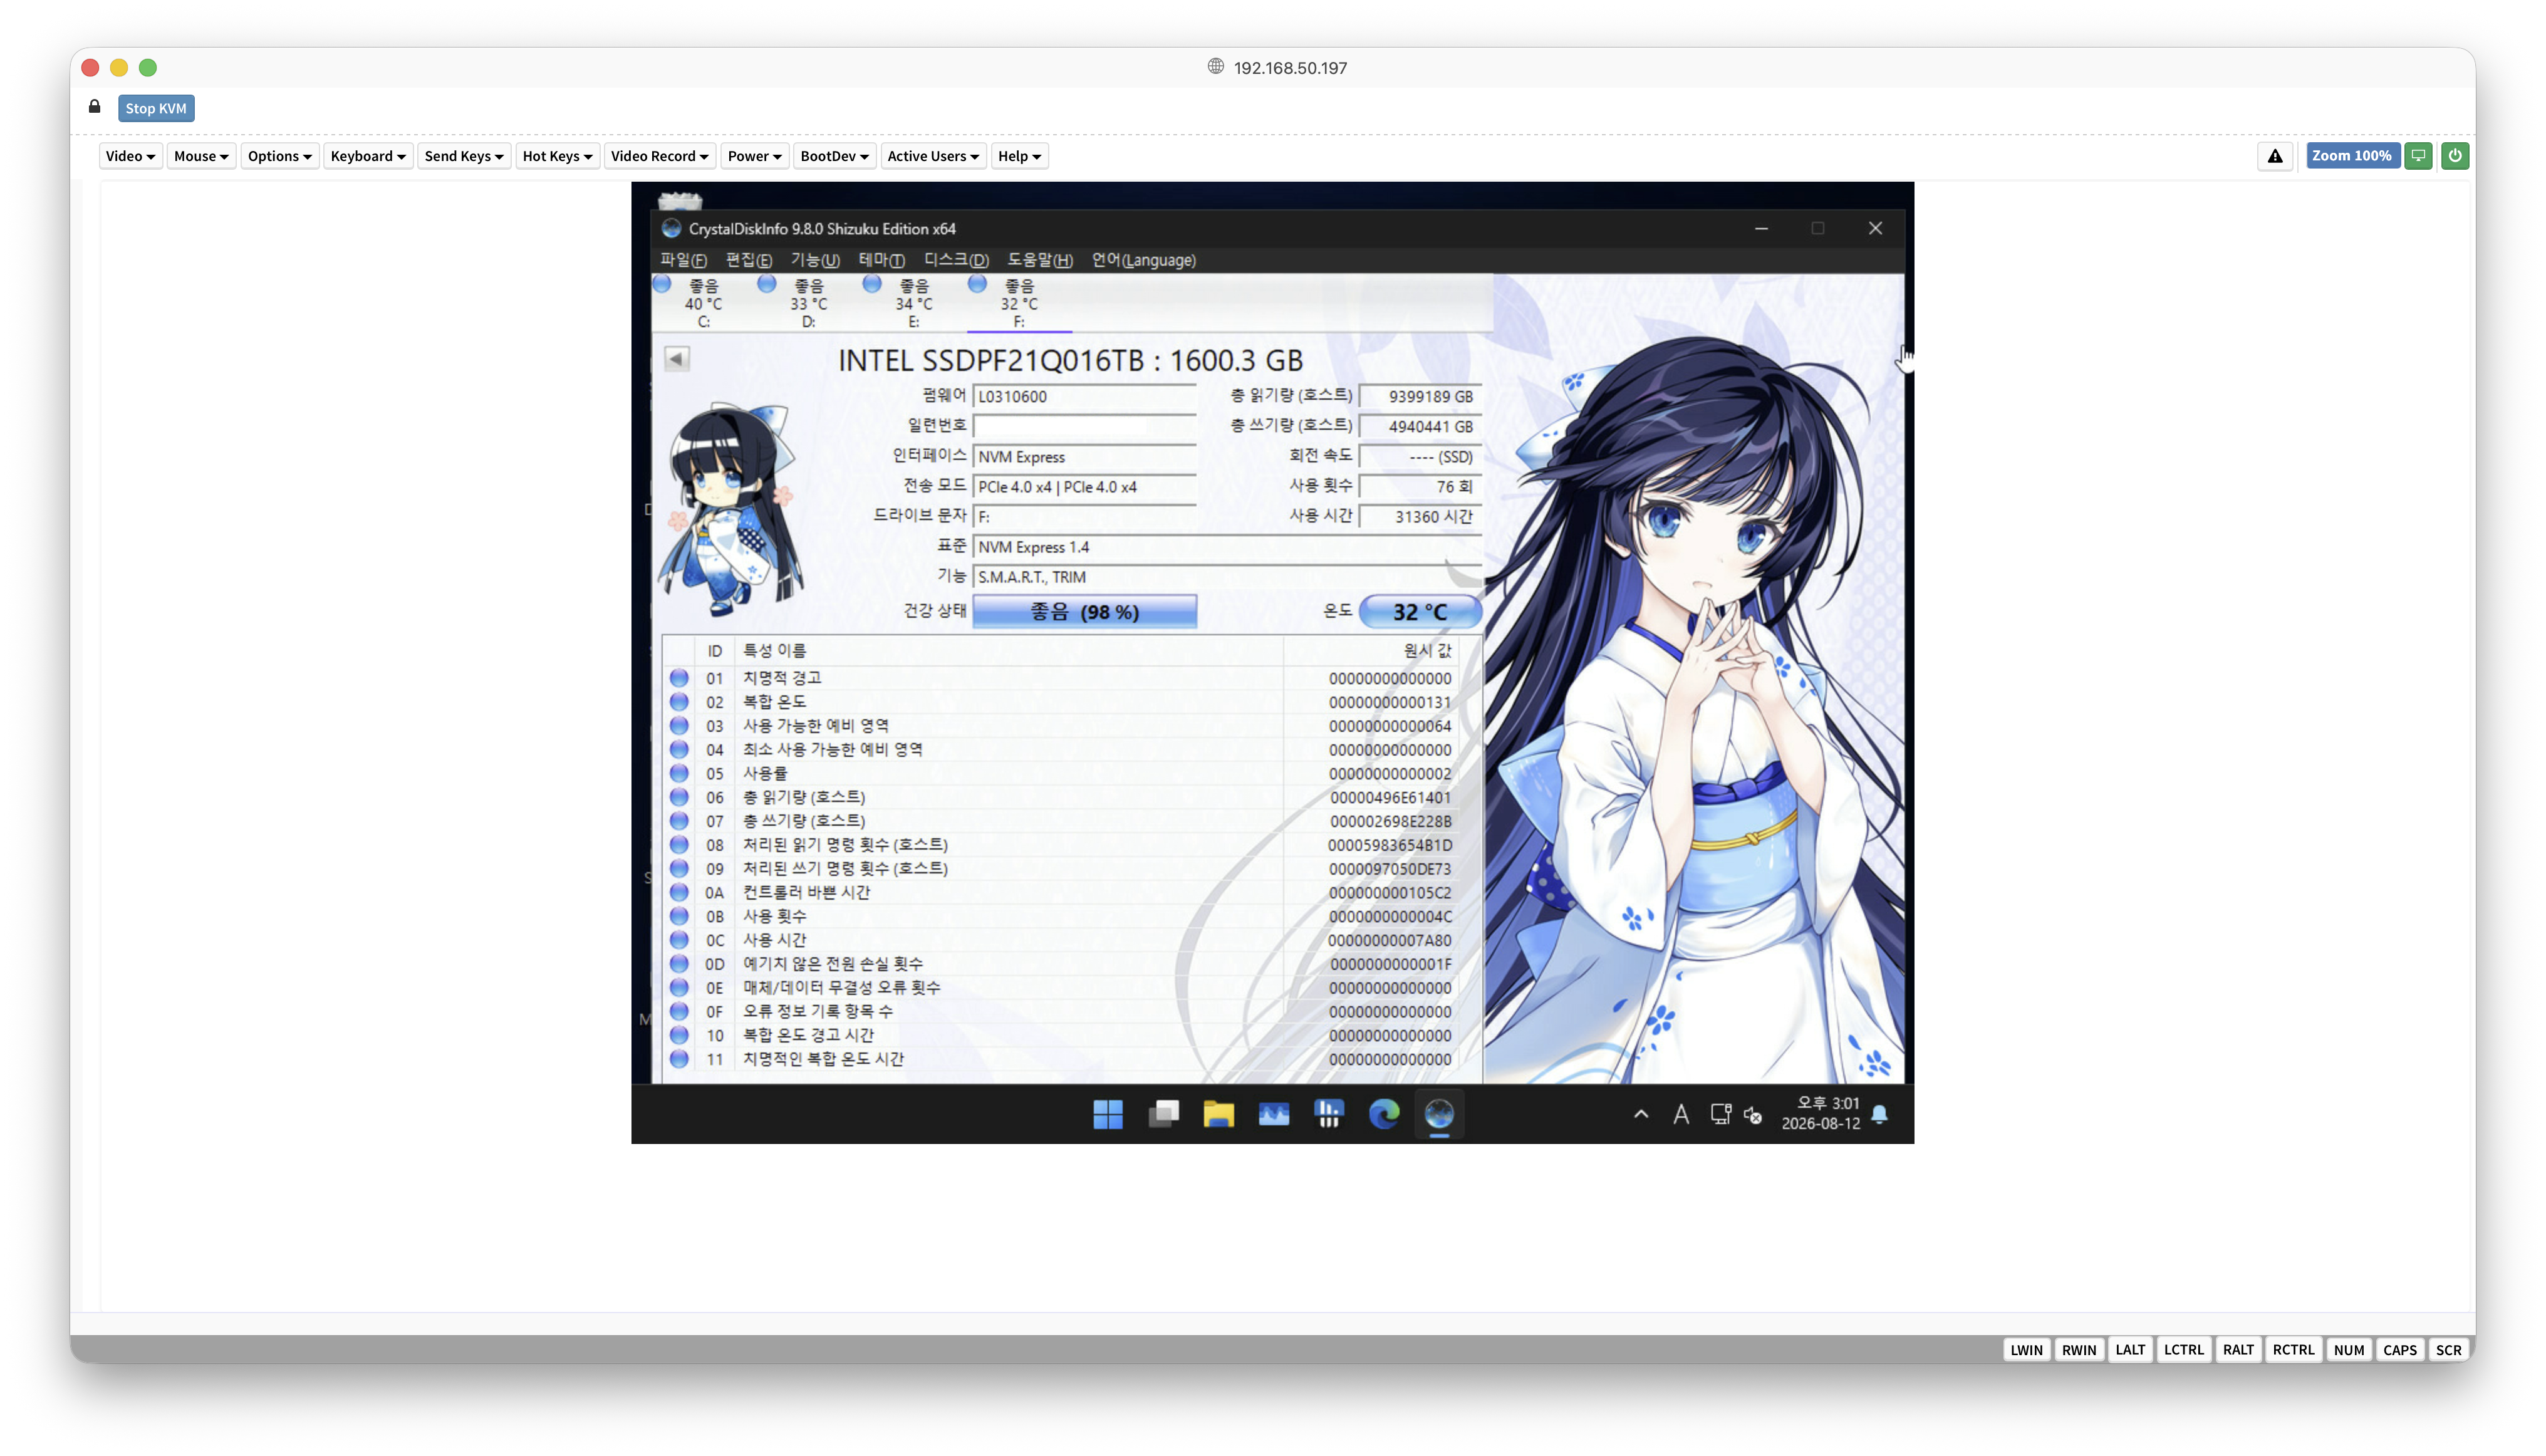
Task: Click status icon for 05 사용률
Action: (679, 773)
